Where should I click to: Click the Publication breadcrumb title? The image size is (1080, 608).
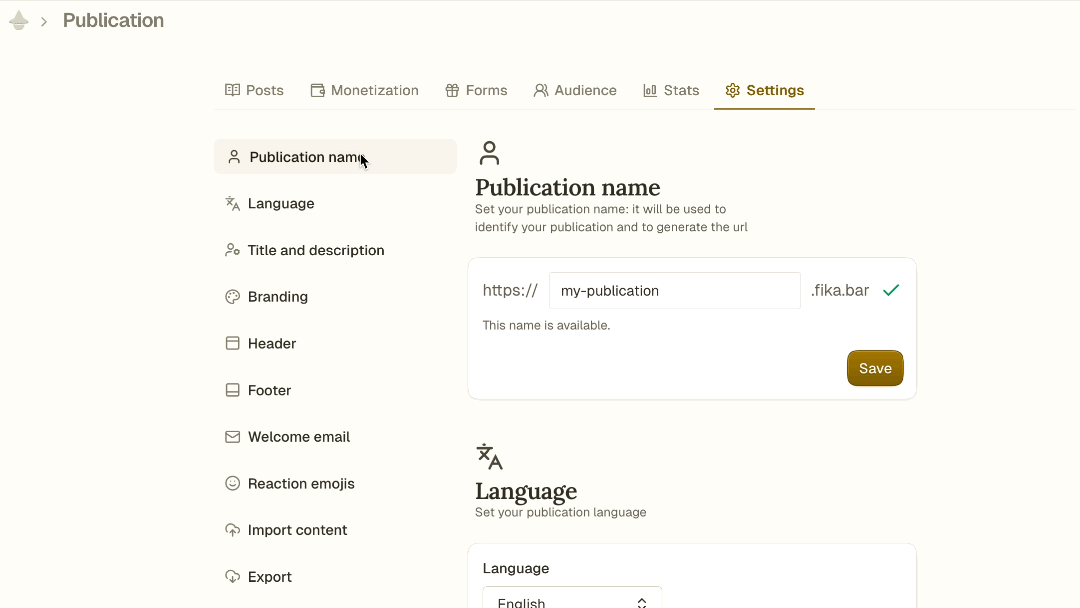(113, 21)
